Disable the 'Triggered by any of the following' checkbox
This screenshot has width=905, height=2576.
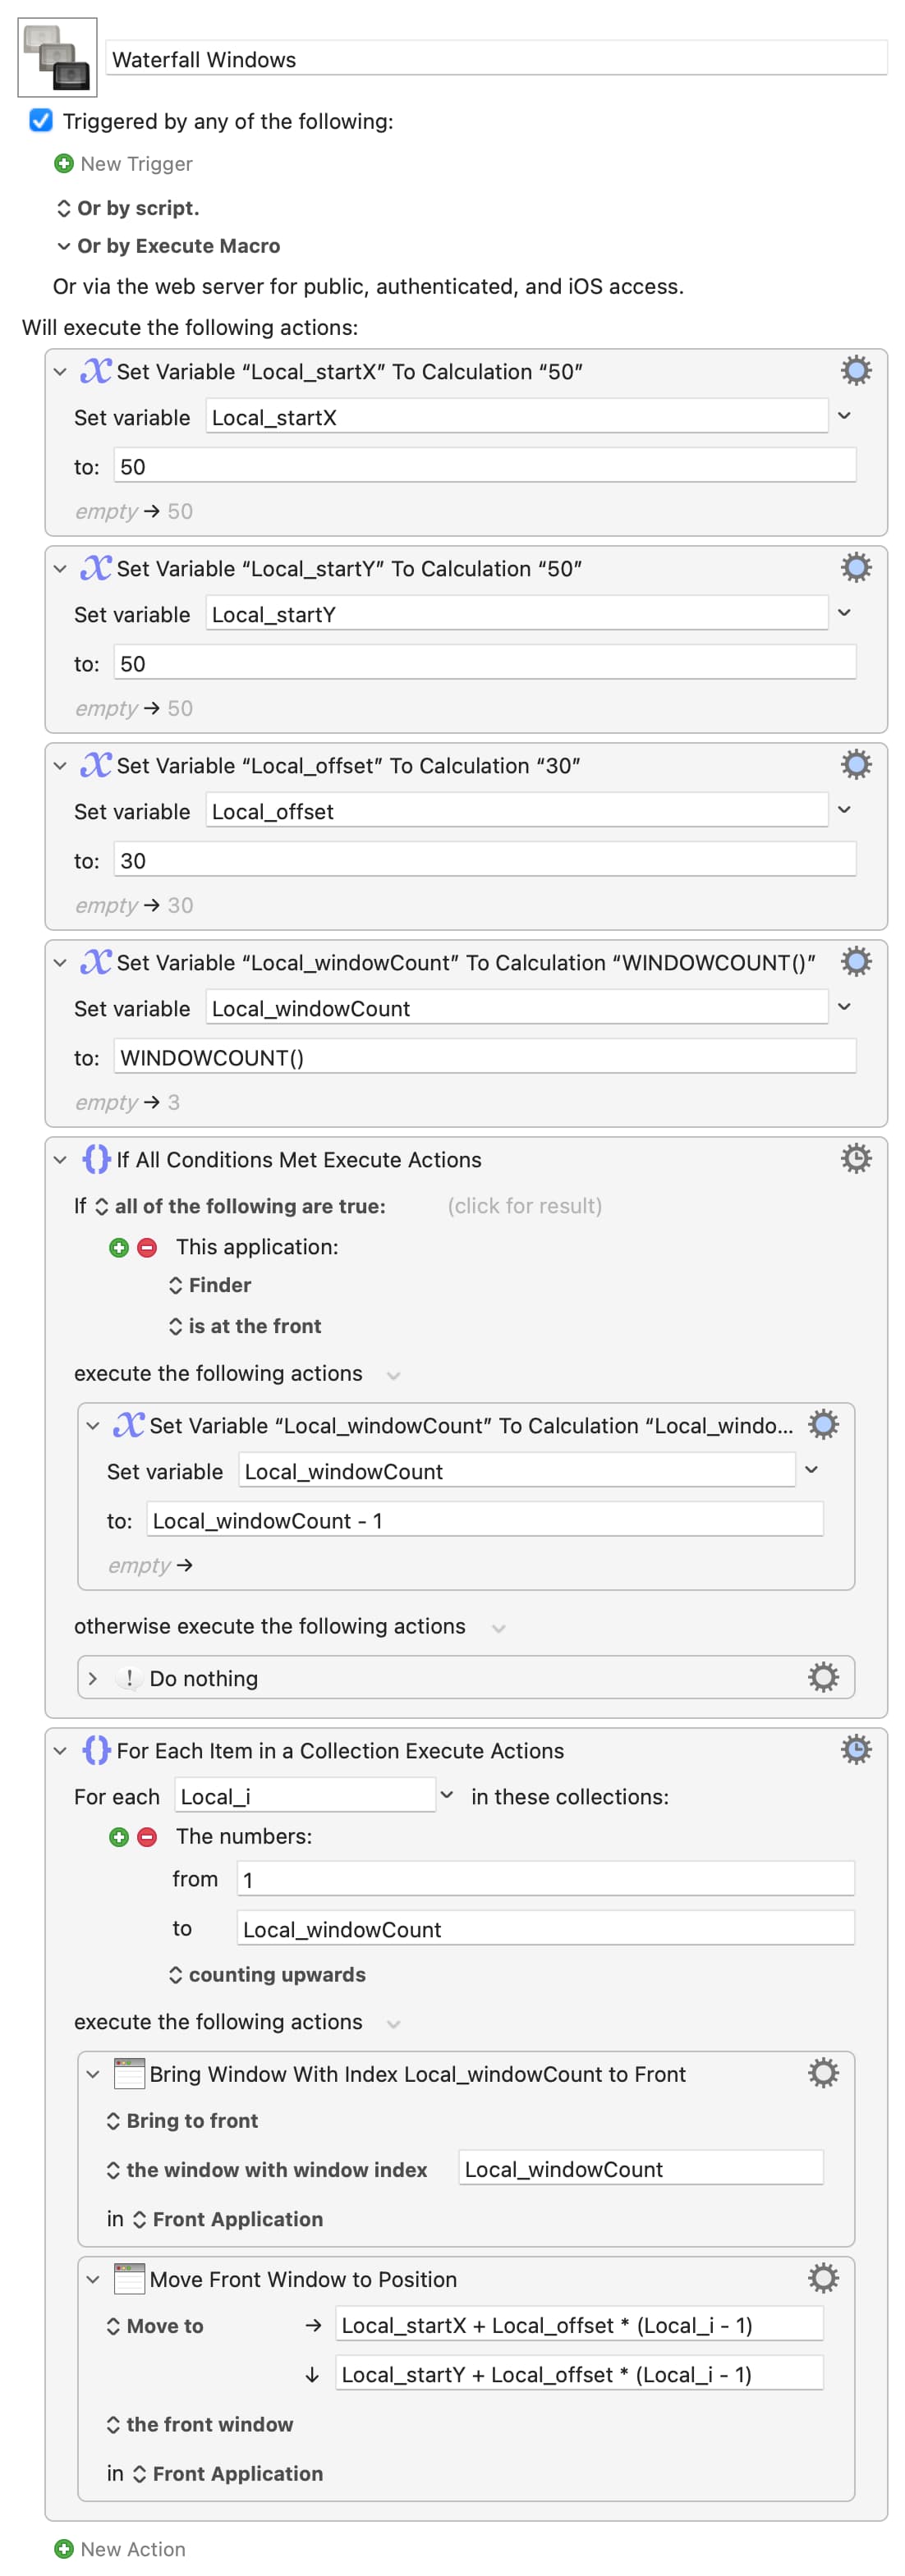[x=41, y=121]
